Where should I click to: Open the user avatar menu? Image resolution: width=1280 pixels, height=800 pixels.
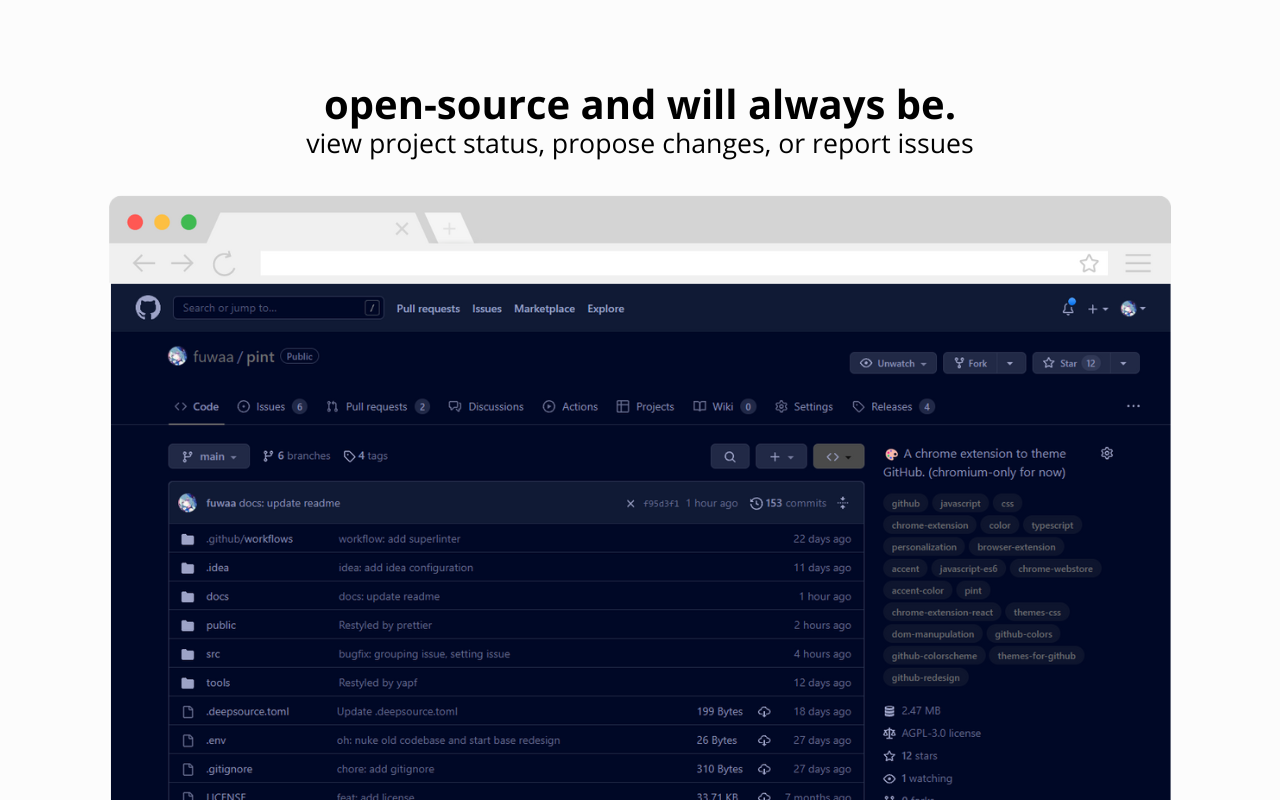[1133, 309]
